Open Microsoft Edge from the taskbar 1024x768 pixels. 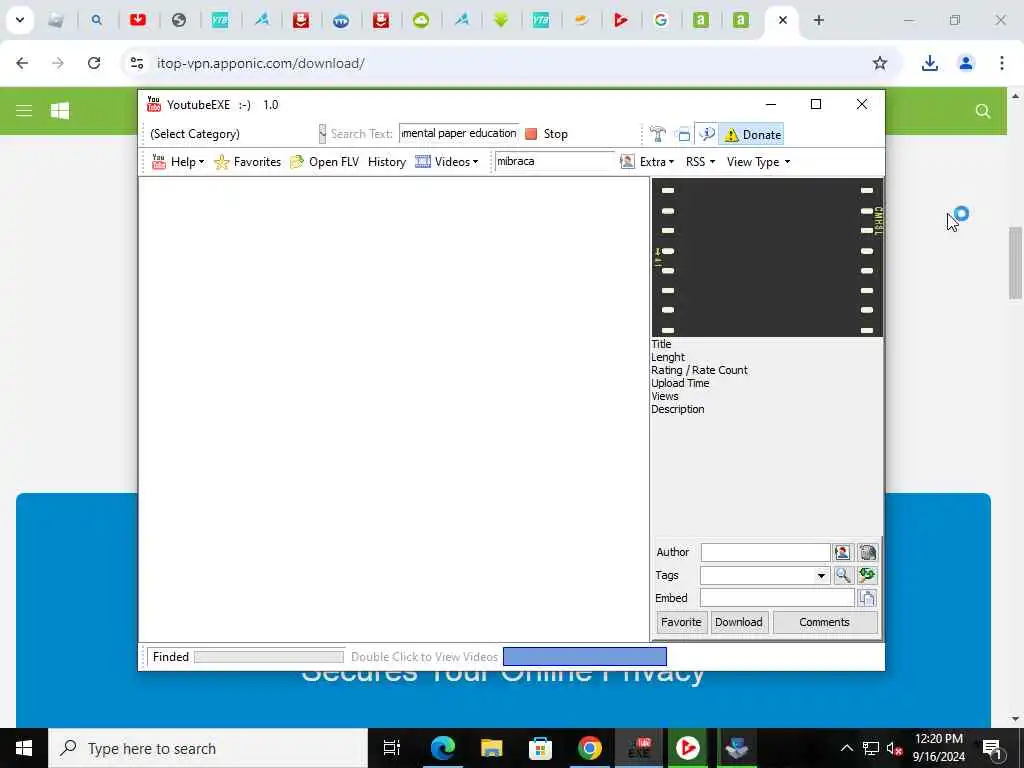[442, 748]
